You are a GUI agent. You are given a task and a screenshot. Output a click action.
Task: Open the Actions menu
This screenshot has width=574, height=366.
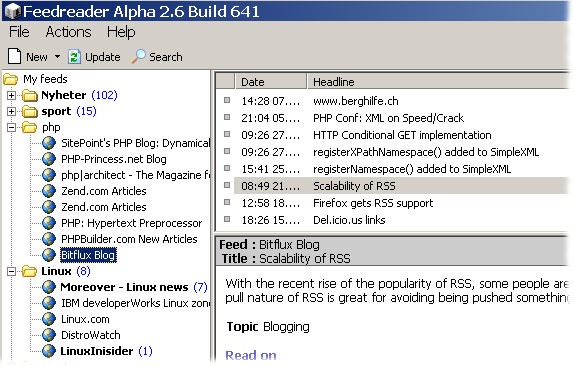(68, 32)
